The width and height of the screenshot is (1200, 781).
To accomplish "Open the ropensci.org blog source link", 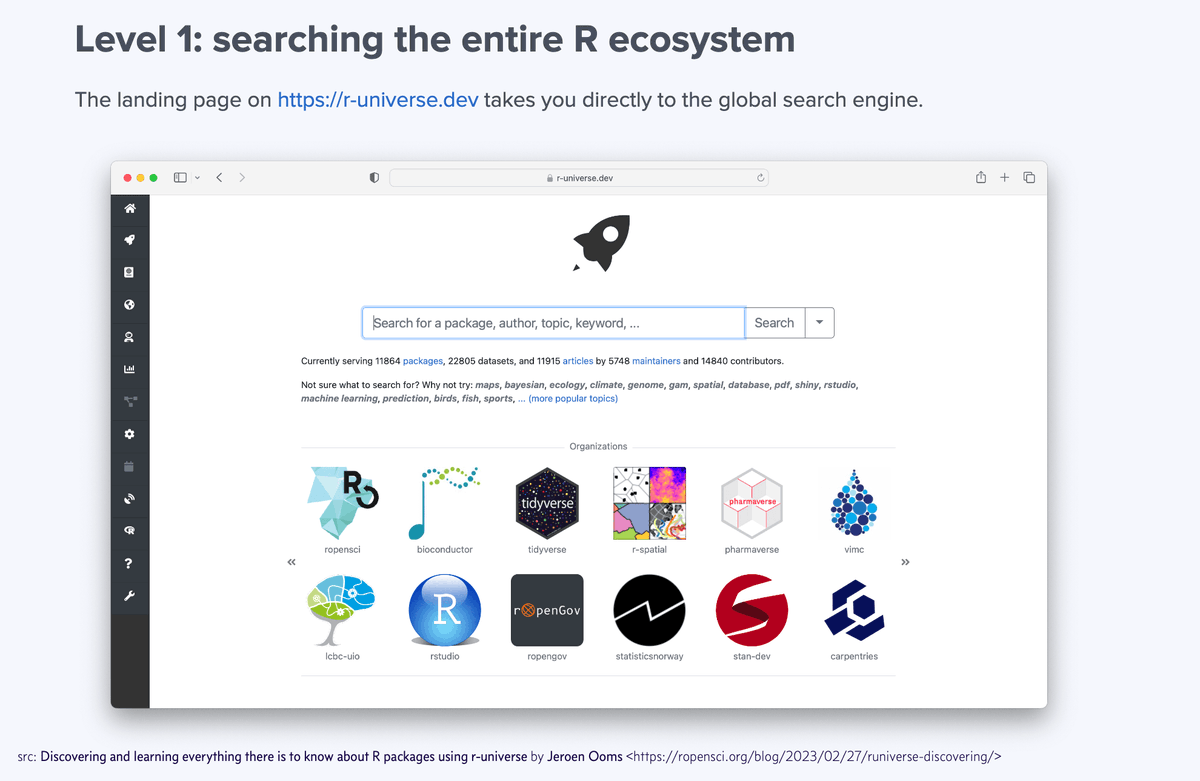I will (814, 757).
